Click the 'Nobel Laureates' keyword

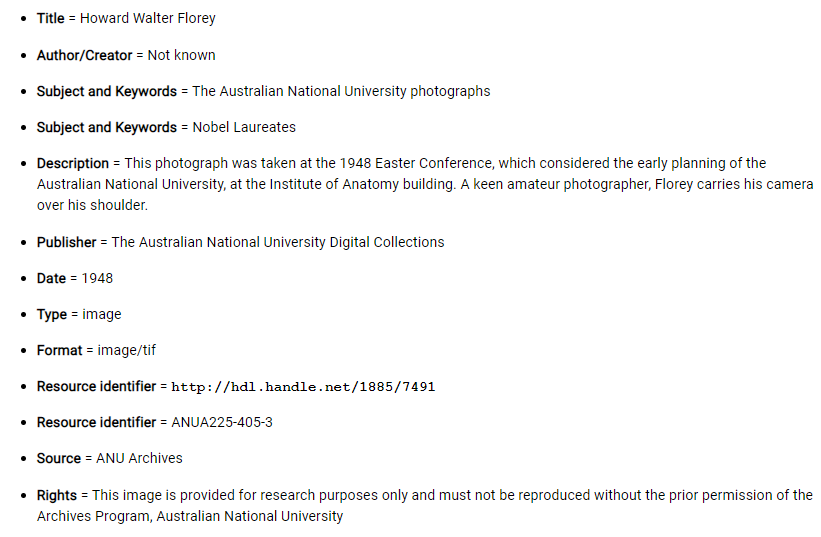coord(244,127)
